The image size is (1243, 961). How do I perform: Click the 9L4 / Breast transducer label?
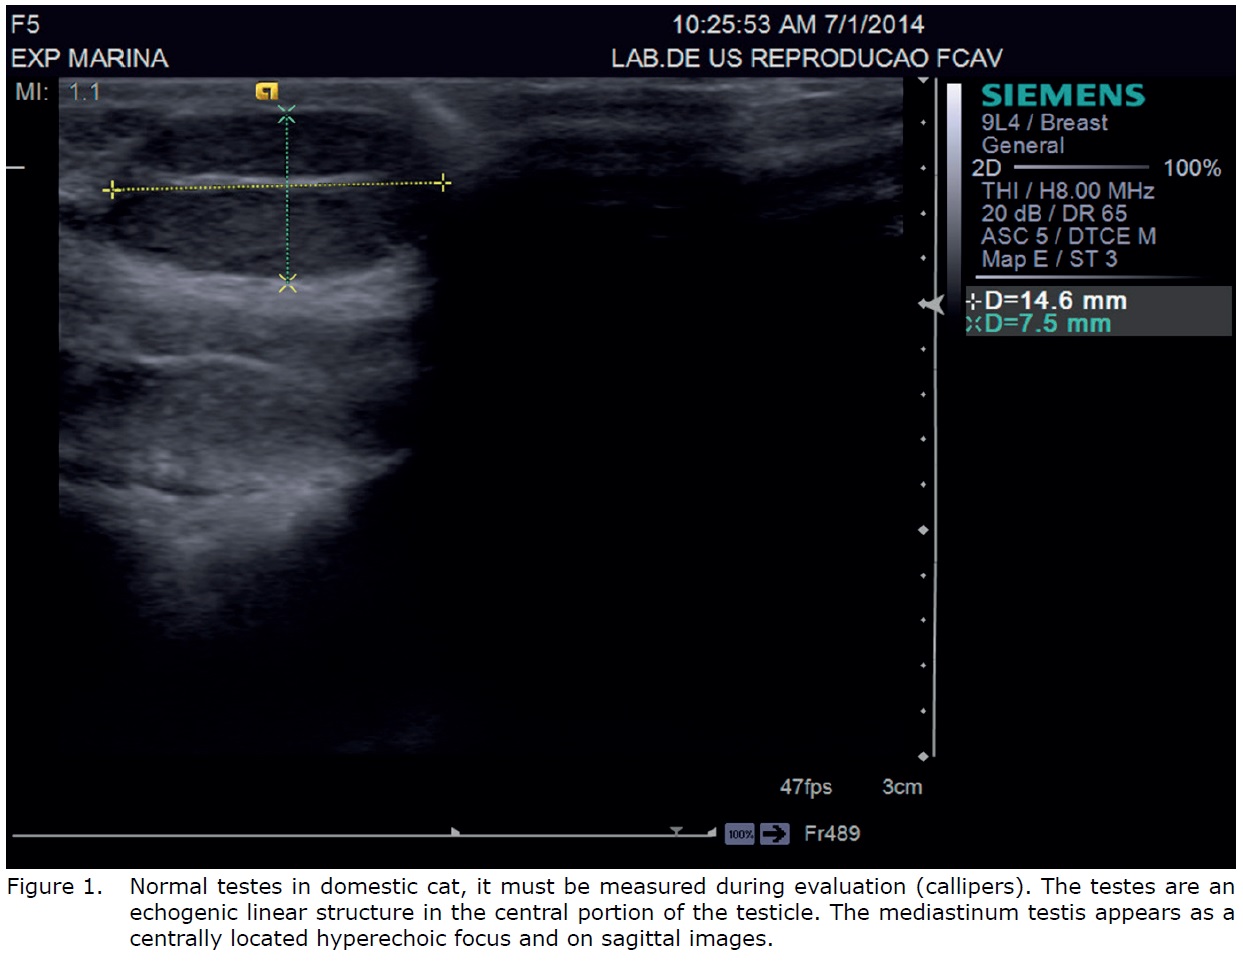coord(1044,123)
